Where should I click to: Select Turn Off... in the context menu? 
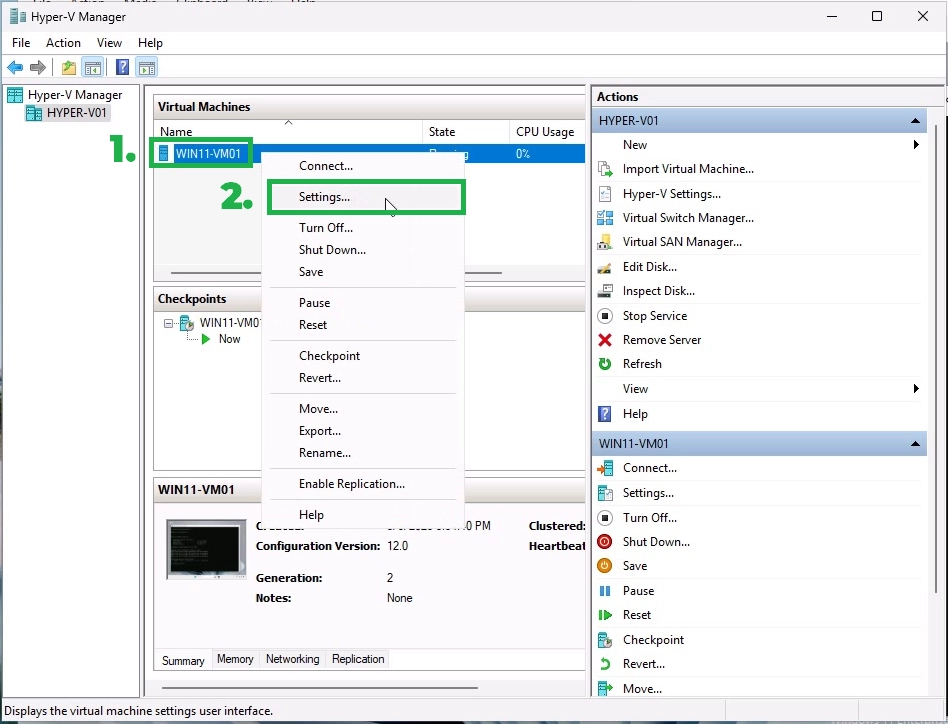(x=363, y=228)
